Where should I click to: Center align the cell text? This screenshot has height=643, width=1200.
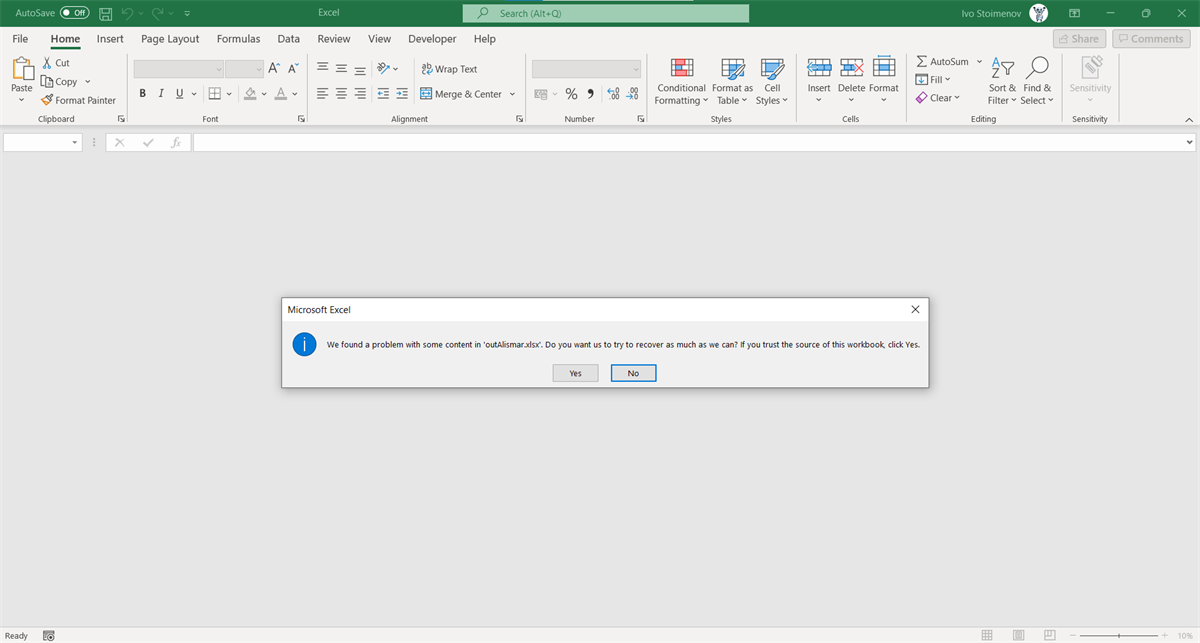[341, 93]
